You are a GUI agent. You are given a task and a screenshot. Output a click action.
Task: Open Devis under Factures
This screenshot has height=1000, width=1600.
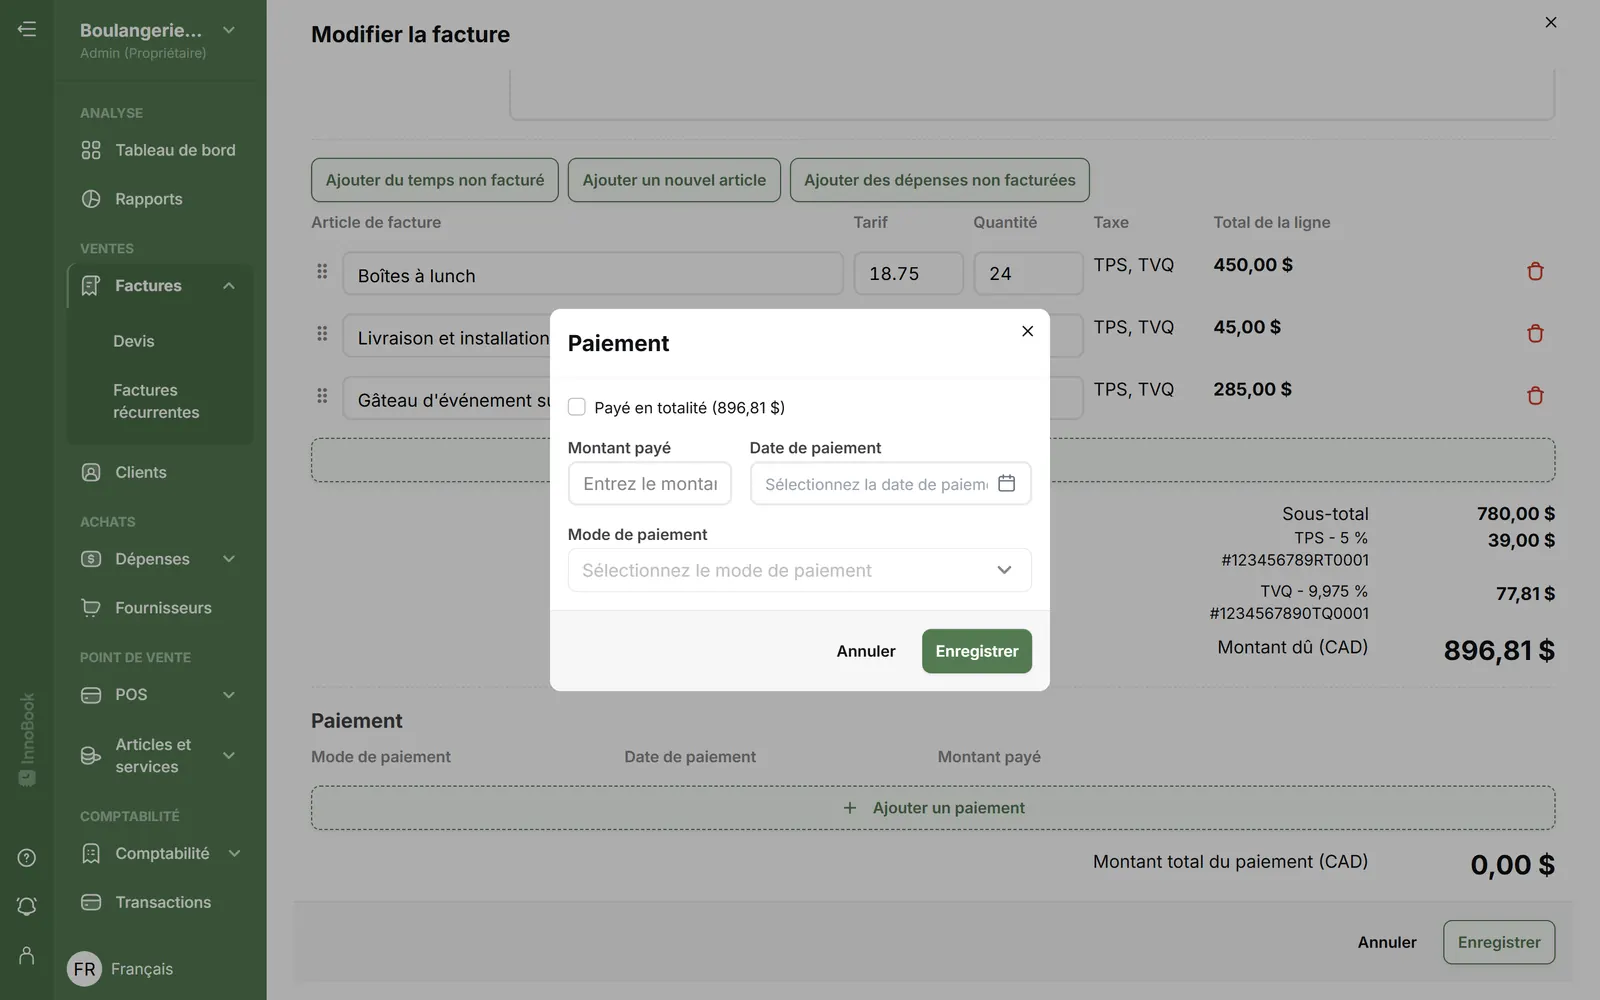click(x=134, y=341)
